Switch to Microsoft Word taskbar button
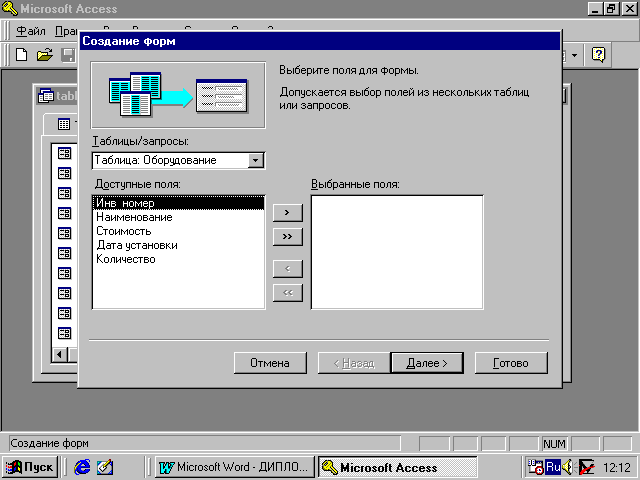640x480 pixels. click(x=235, y=467)
